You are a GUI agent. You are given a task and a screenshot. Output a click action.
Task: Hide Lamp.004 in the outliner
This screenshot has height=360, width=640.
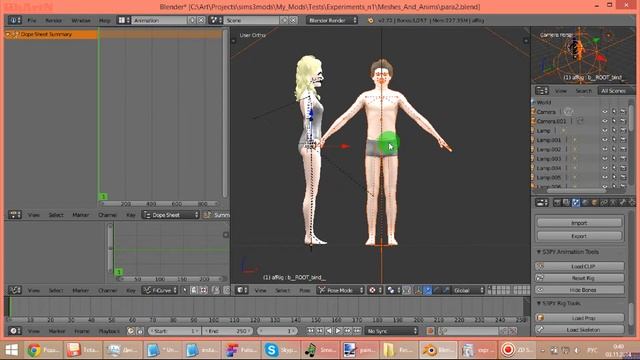point(605,168)
